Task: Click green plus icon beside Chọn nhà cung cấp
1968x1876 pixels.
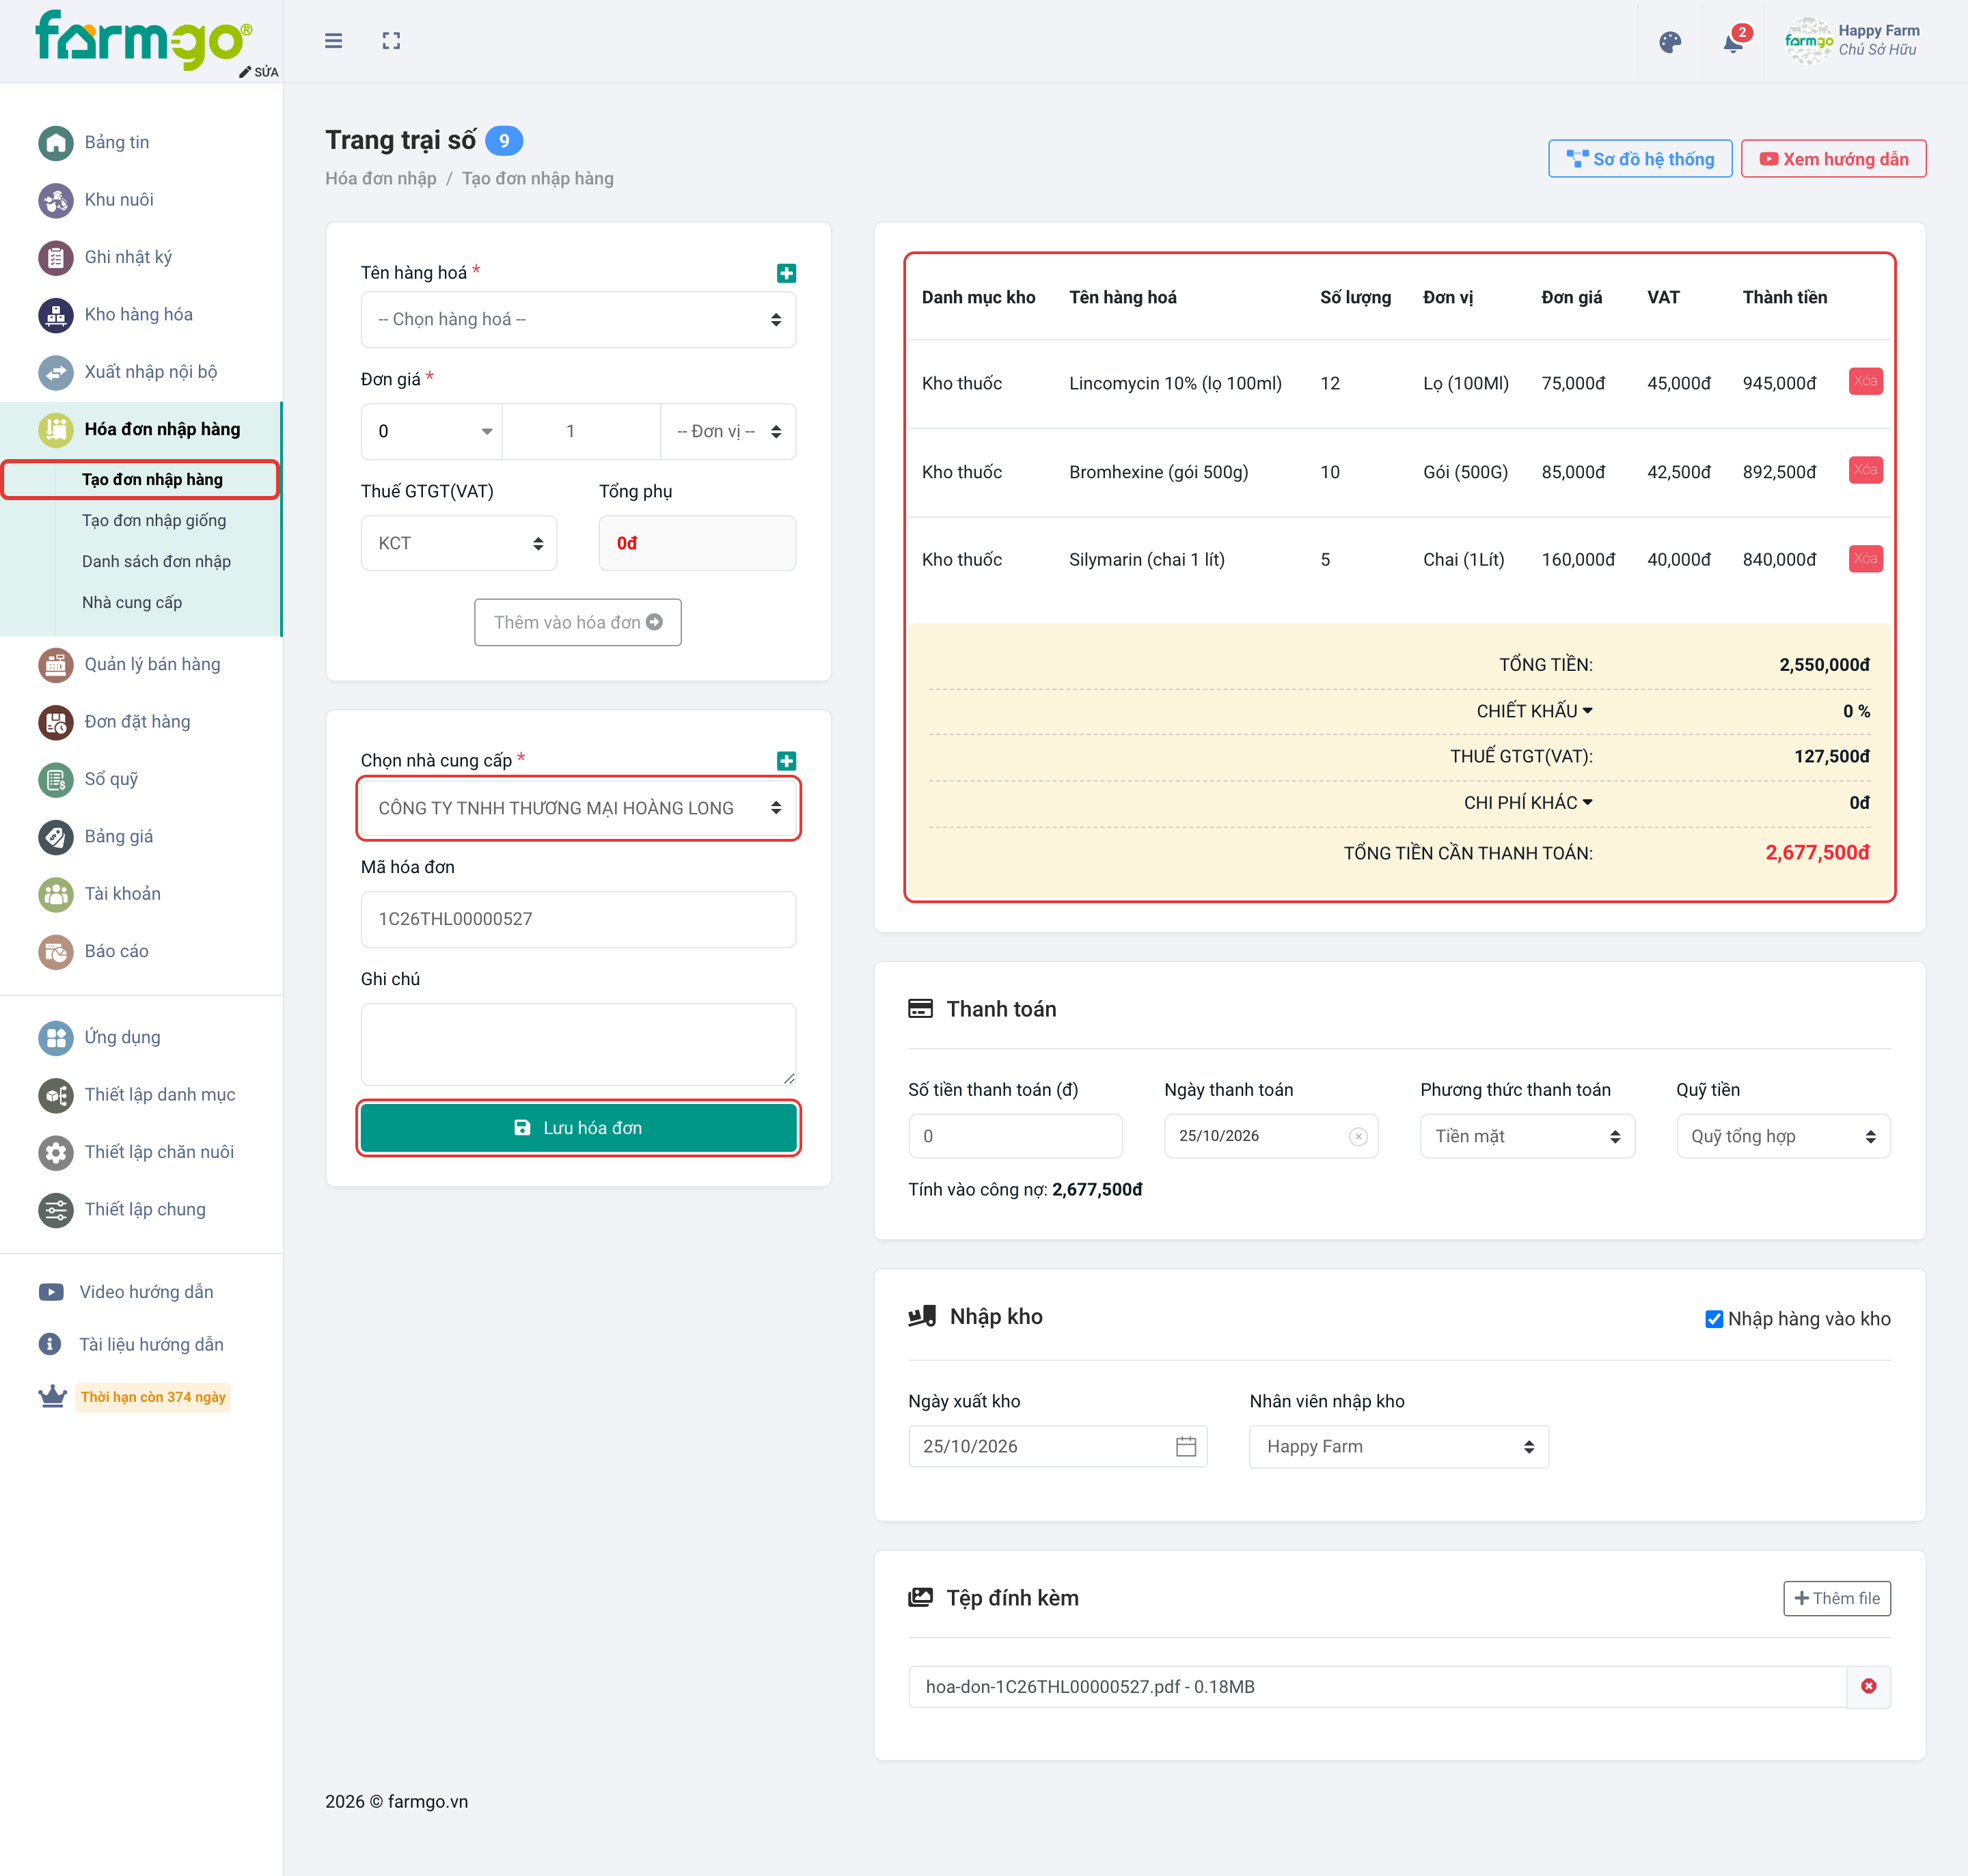Action: tap(786, 761)
